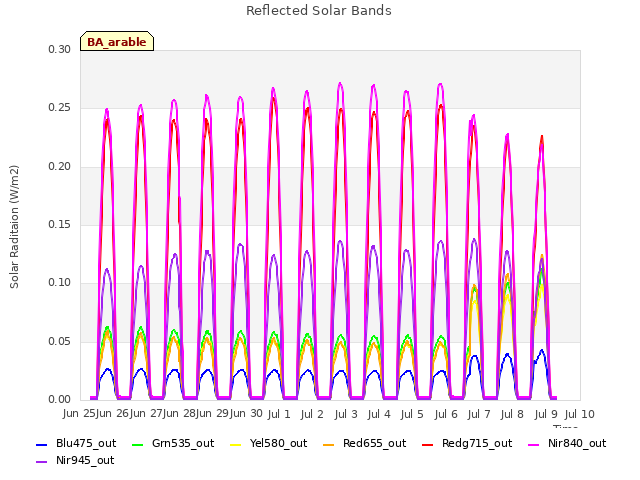640x480 pixels.
Task: Click the 0.20 y-axis tick label
Action: pyautogui.click(x=60, y=167)
